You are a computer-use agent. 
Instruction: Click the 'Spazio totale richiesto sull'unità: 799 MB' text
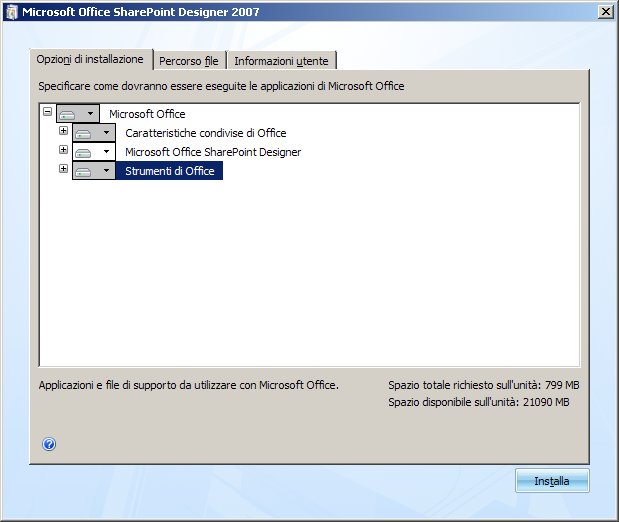(484, 385)
